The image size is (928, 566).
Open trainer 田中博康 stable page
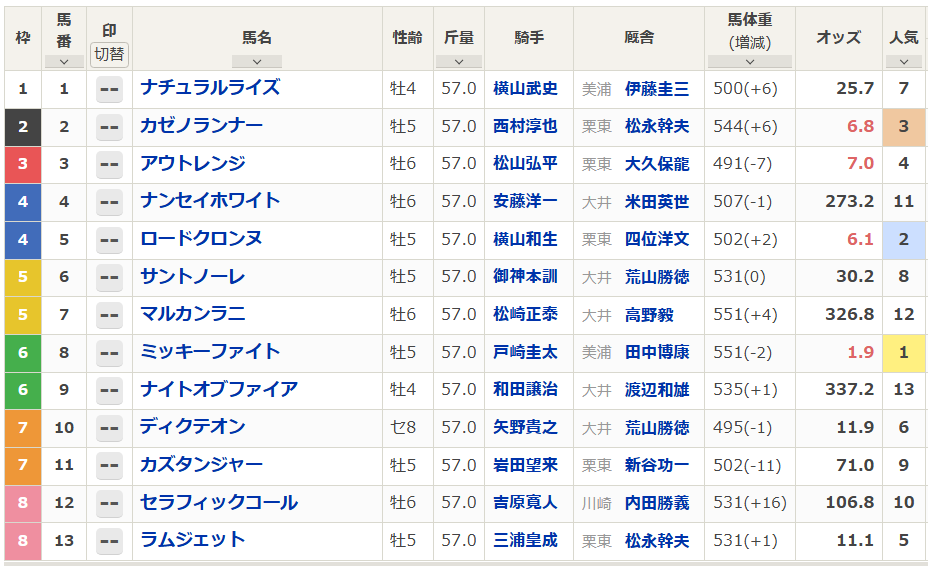[657, 352]
